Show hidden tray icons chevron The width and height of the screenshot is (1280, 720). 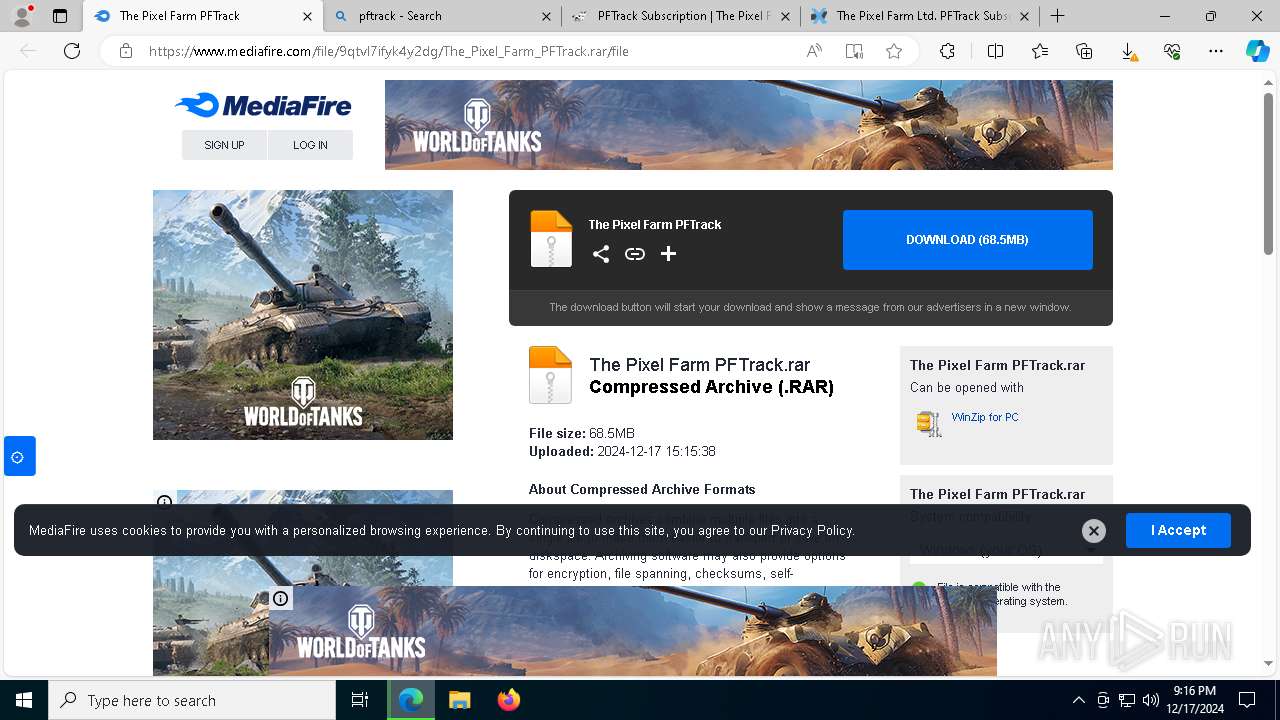tap(1078, 700)
